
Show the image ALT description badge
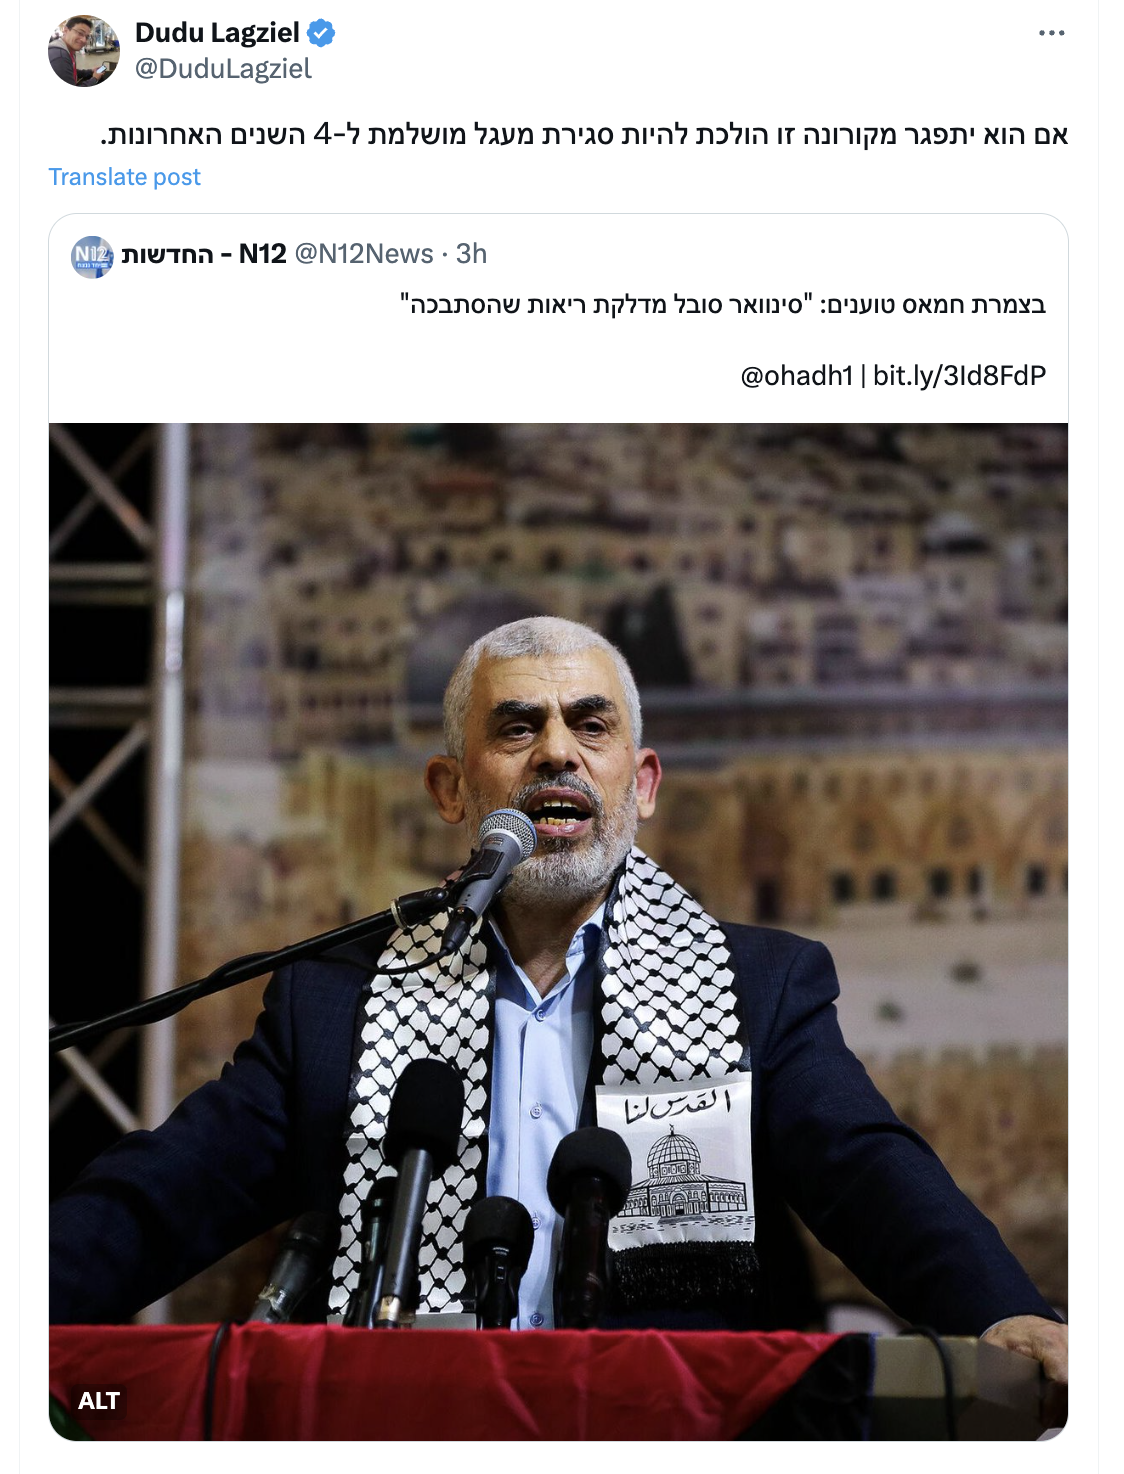tap(99, 1401)
